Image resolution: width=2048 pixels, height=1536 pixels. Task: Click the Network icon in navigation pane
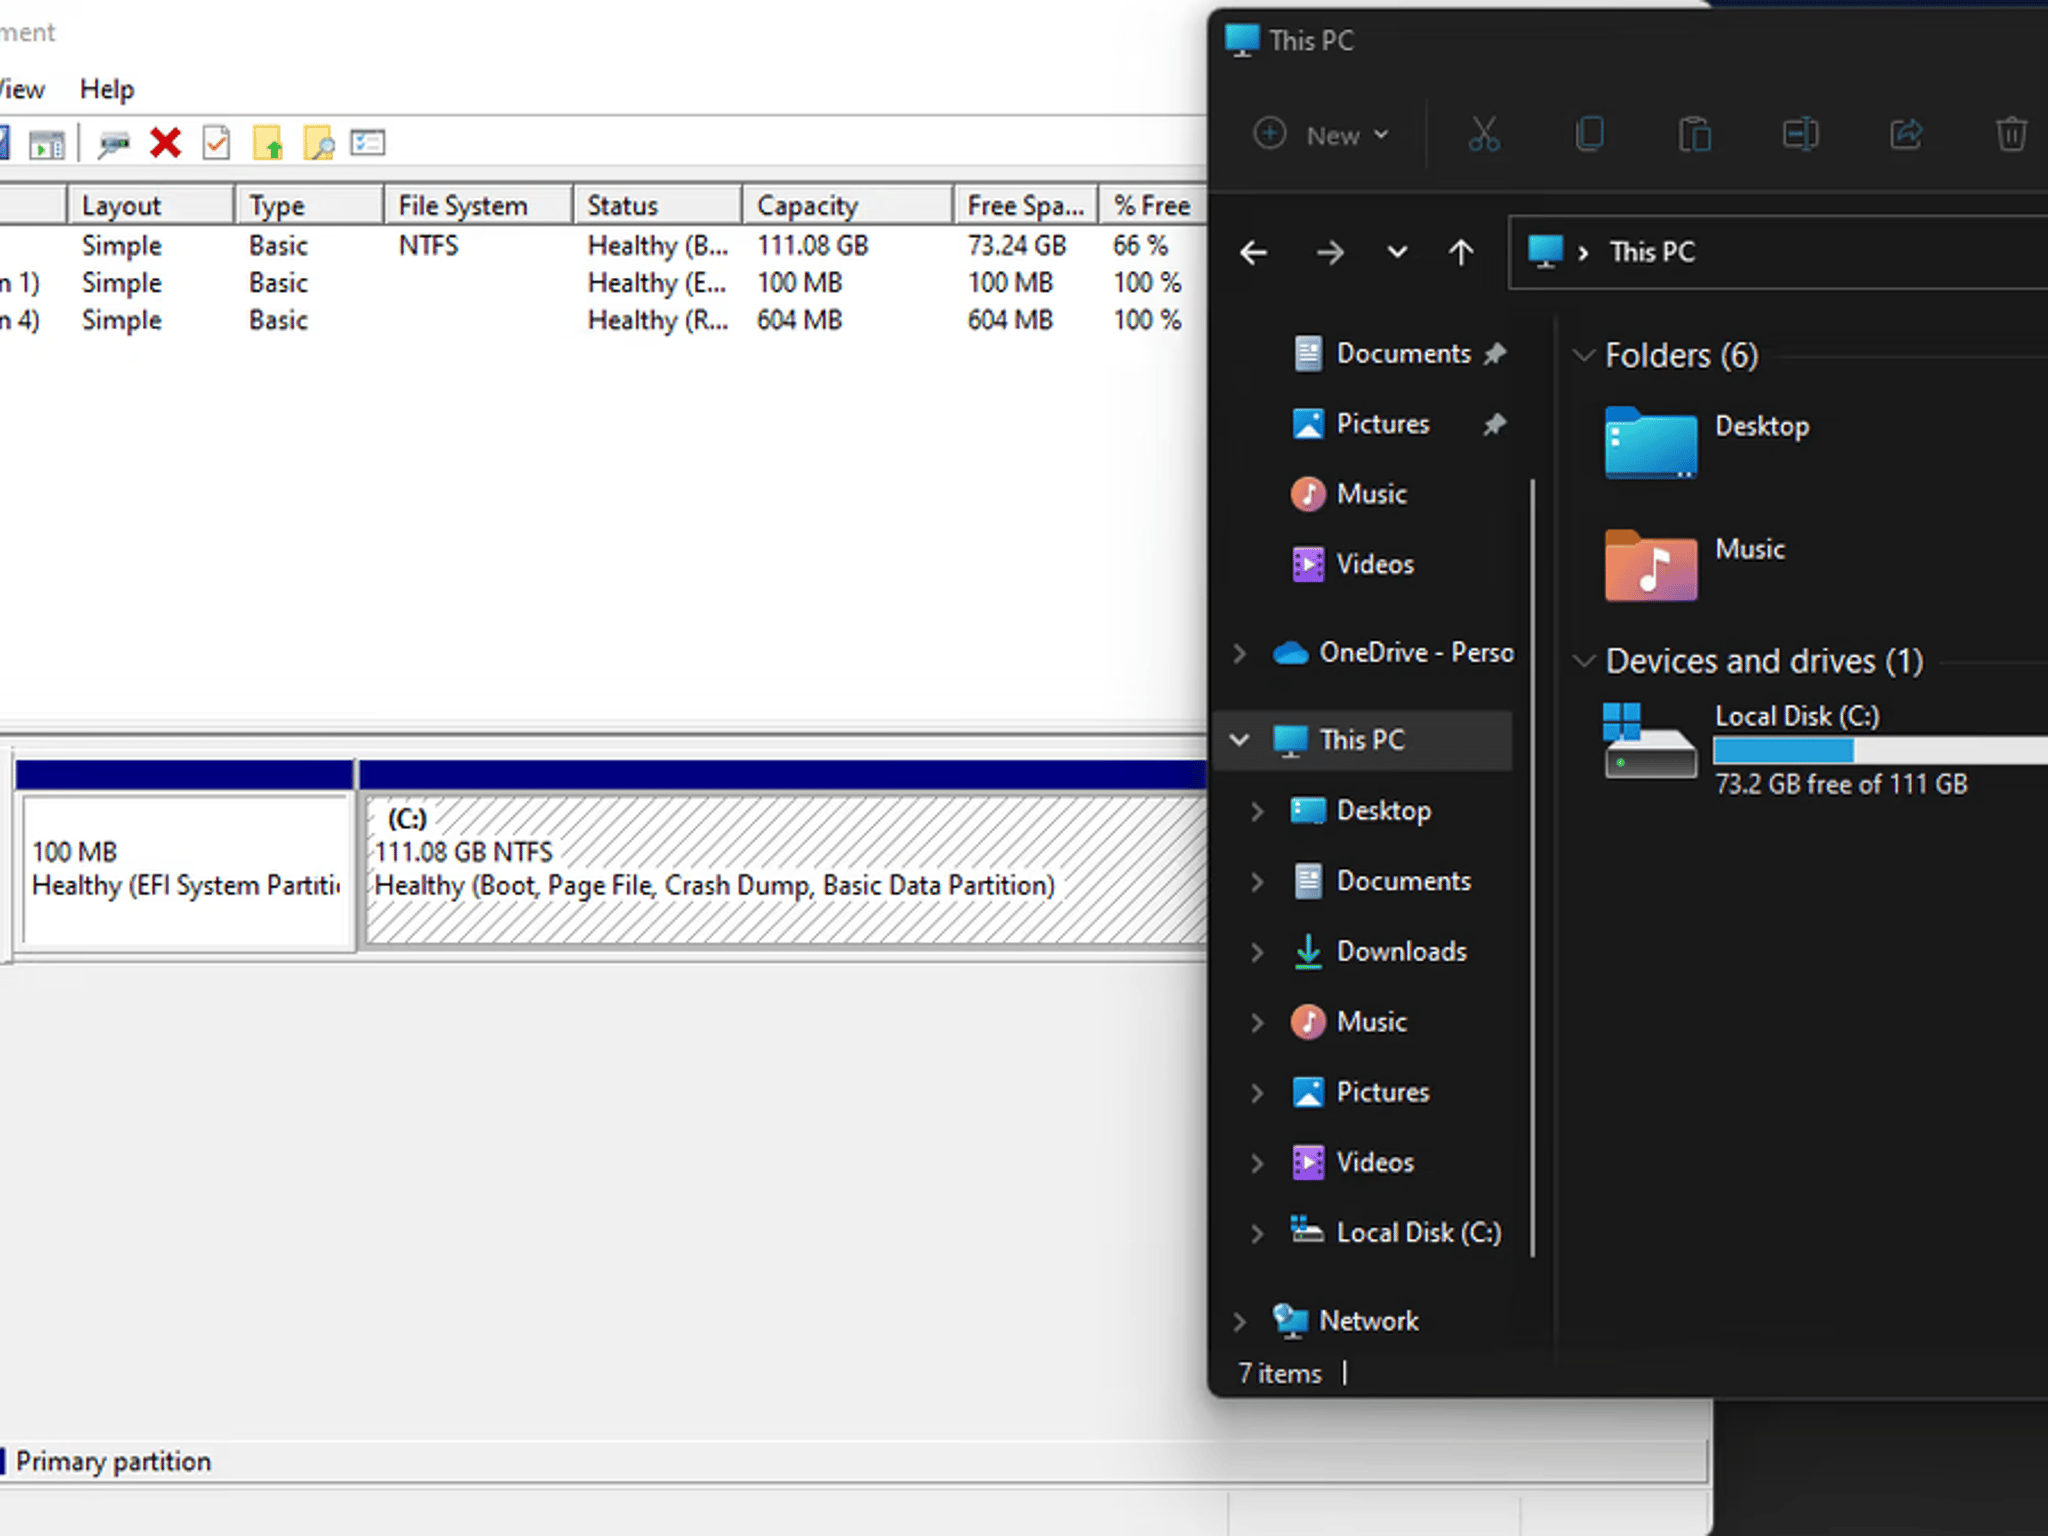click(x=1290, y=1321)
